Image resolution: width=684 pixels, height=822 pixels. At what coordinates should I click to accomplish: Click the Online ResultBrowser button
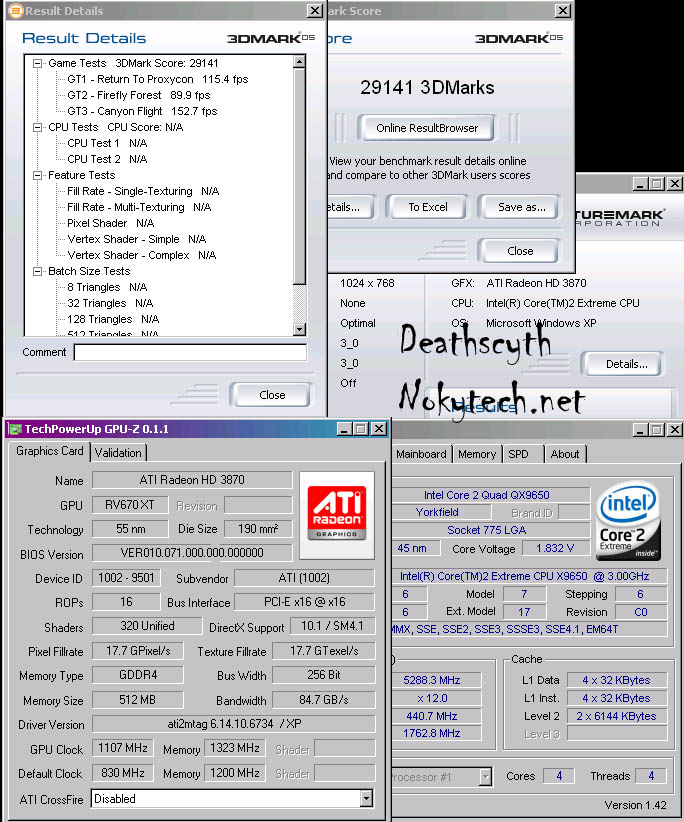[427, 128]
